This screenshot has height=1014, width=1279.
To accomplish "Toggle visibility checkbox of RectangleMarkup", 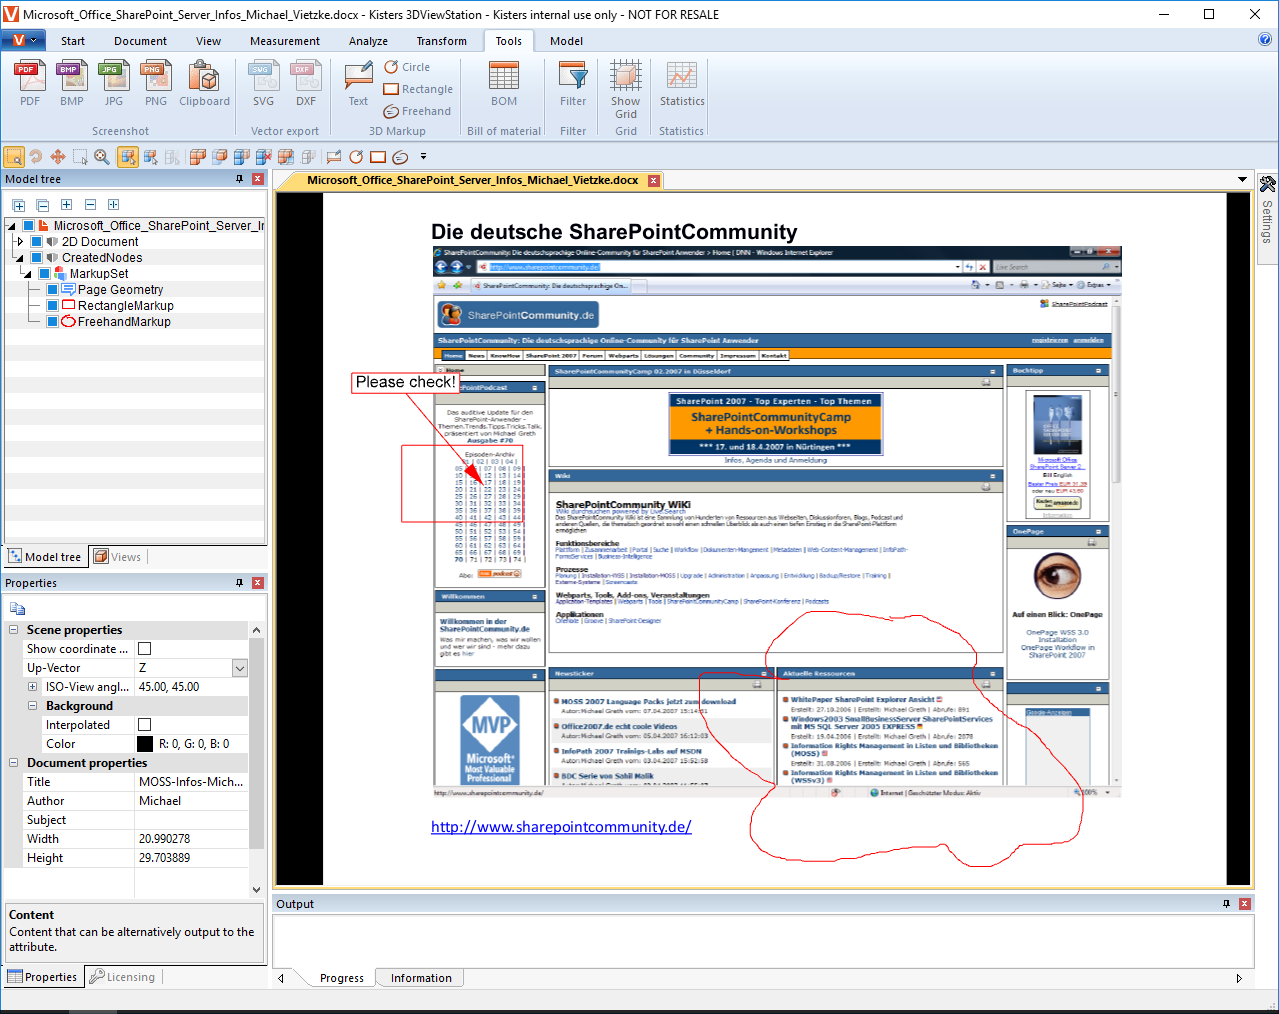I will click(52, 306).
